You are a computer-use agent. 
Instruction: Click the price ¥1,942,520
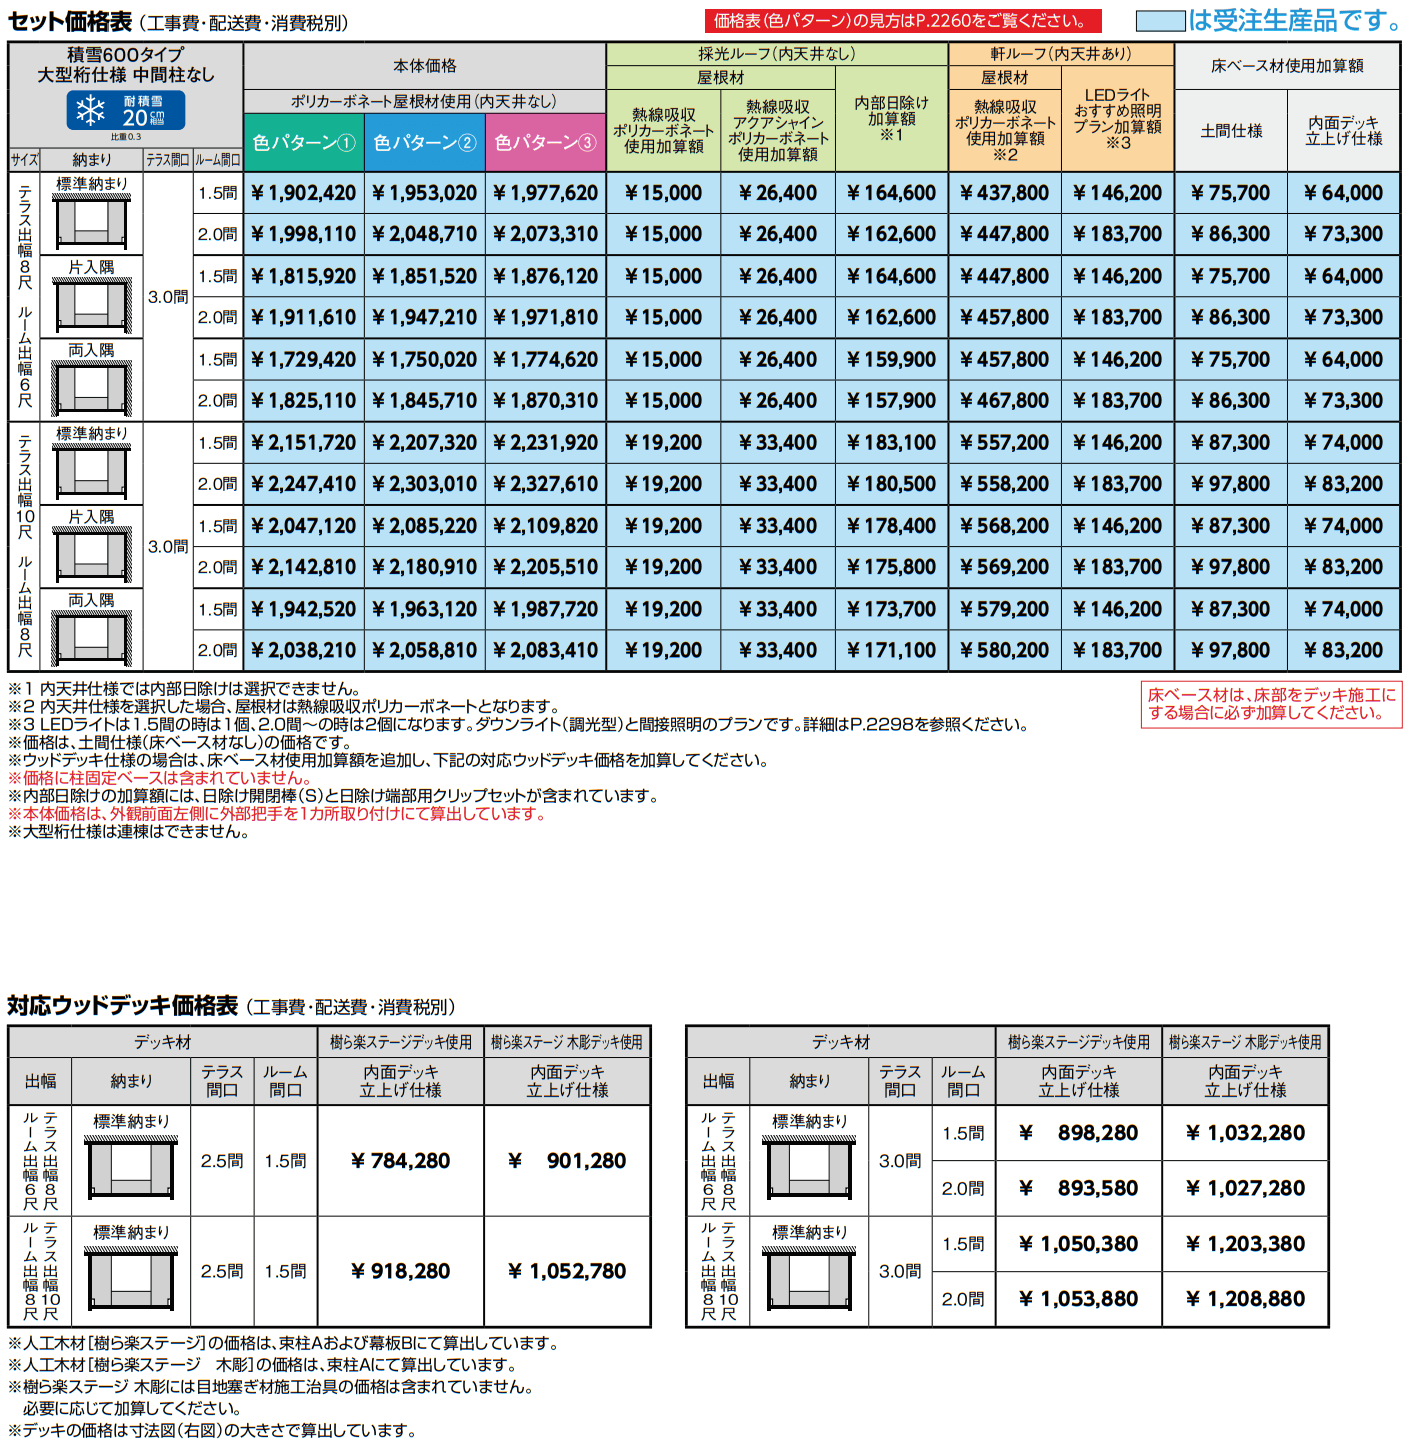[x=304, y=609]
